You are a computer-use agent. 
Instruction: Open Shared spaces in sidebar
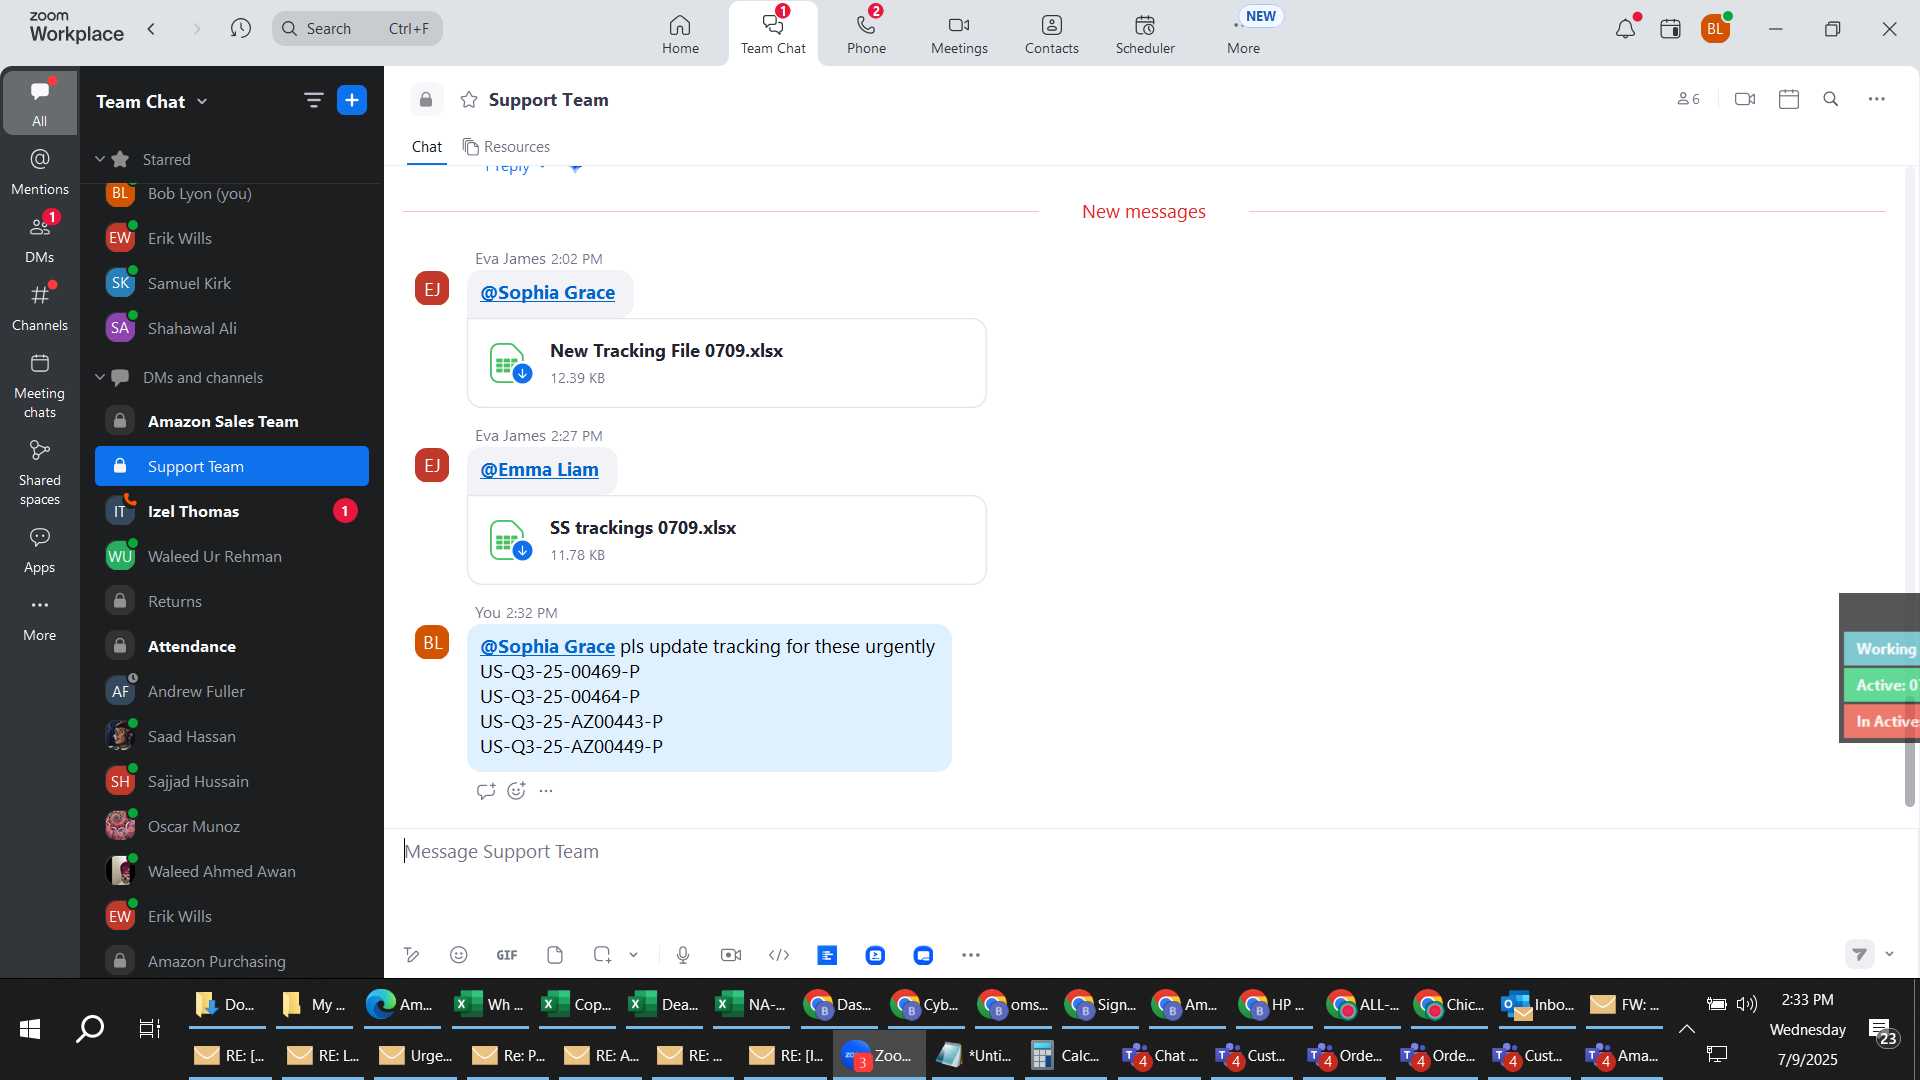click(x=40, y=473)
